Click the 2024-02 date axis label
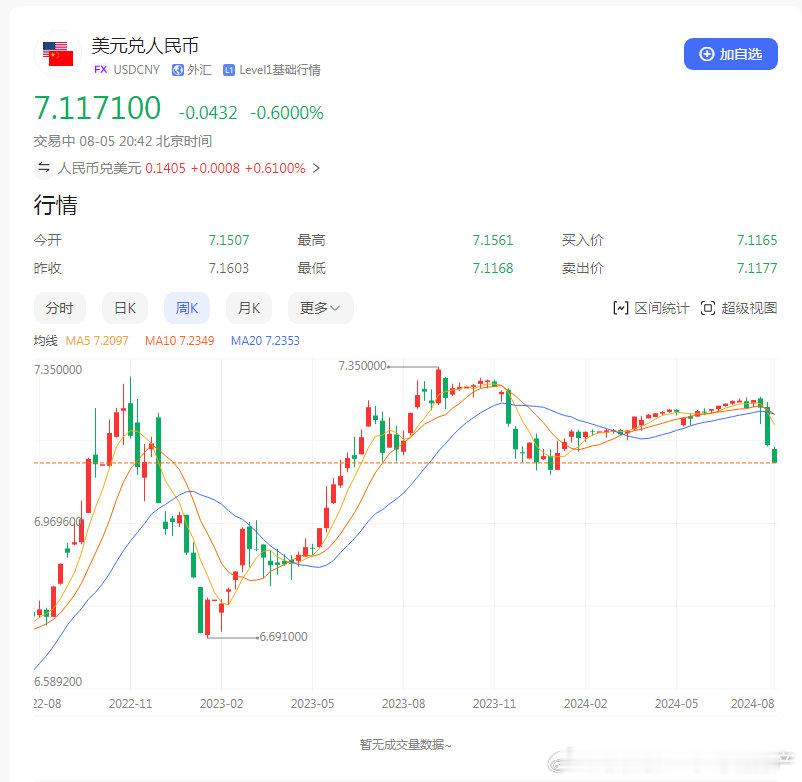Image resolution: width=802 pixels, height=782 pixels. (x=585, y=704)
